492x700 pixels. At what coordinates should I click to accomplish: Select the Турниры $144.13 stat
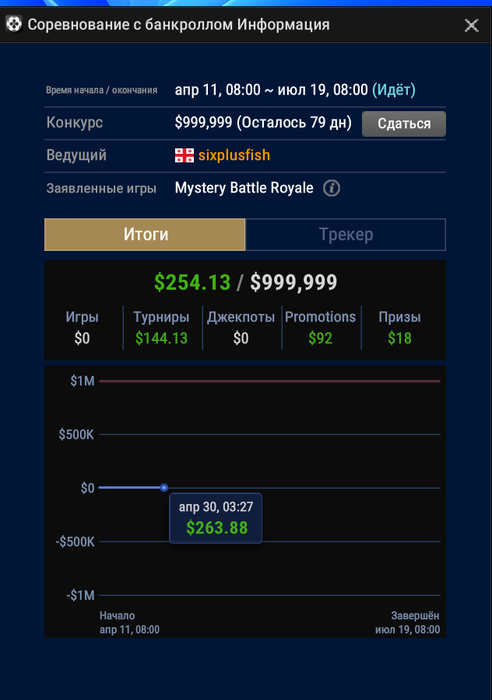[162, 328]
